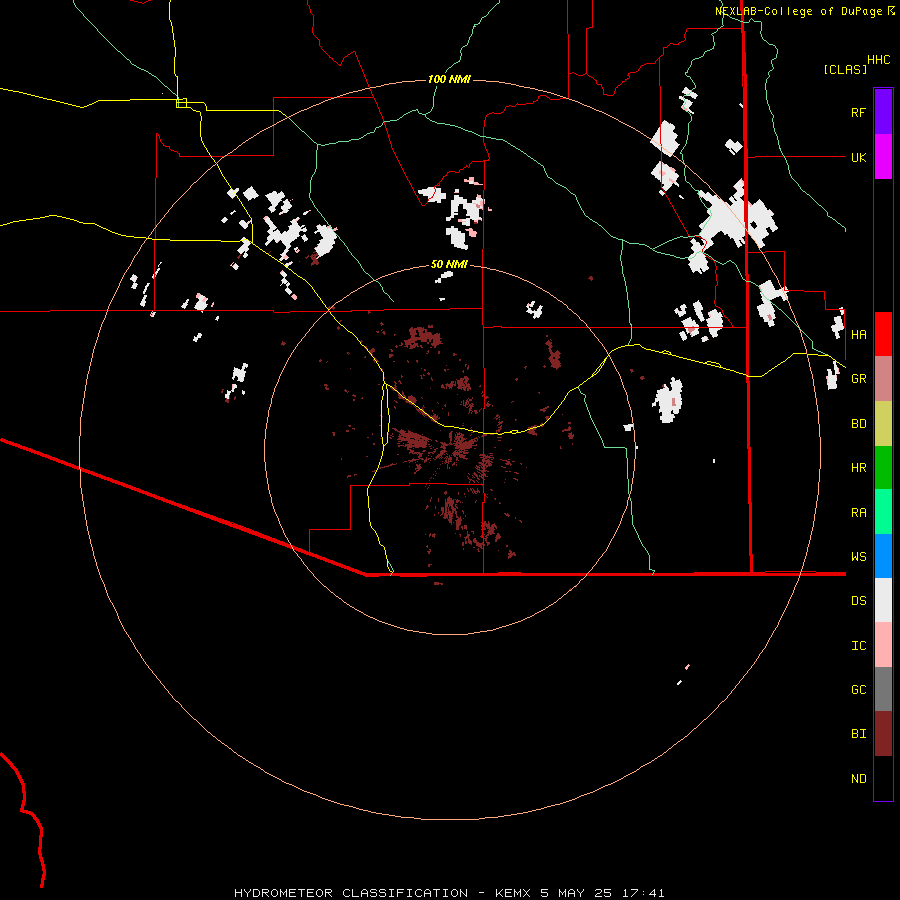Image resolution: width=900 pixels, height=900 pixels.
Task: Click the WS blue legend swatch
Action: tap(883, 556)
